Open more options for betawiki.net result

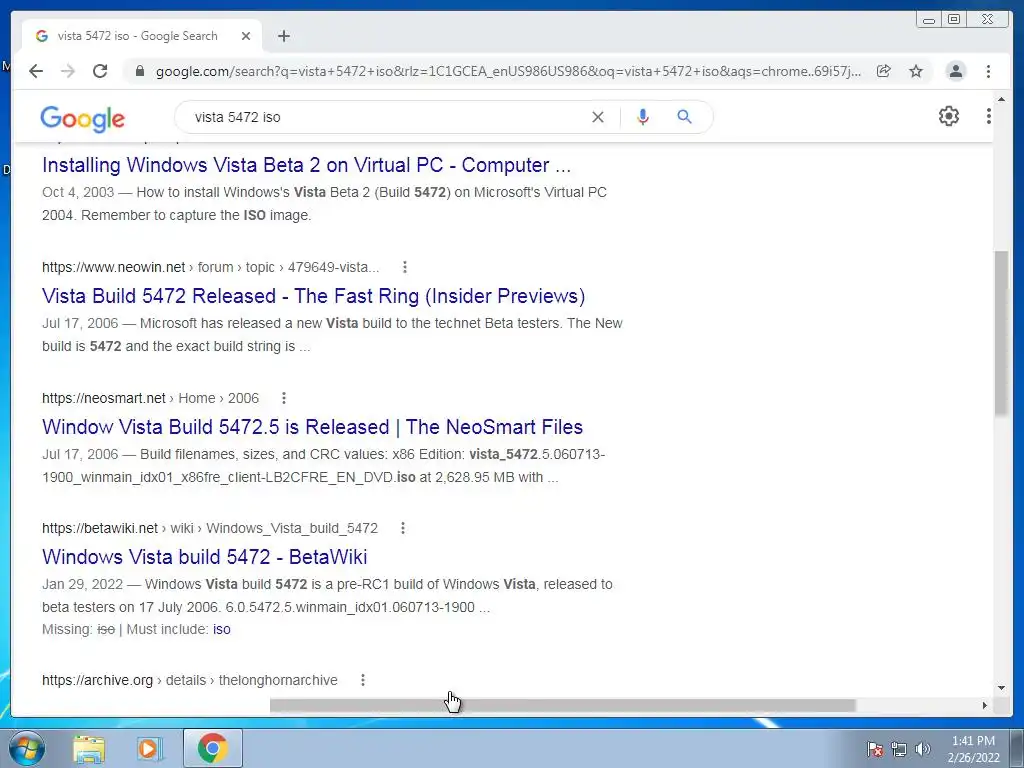point(403,528)
